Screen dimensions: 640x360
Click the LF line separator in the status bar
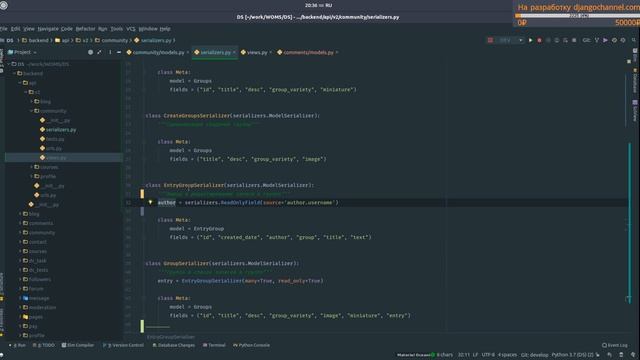point(475,355)
